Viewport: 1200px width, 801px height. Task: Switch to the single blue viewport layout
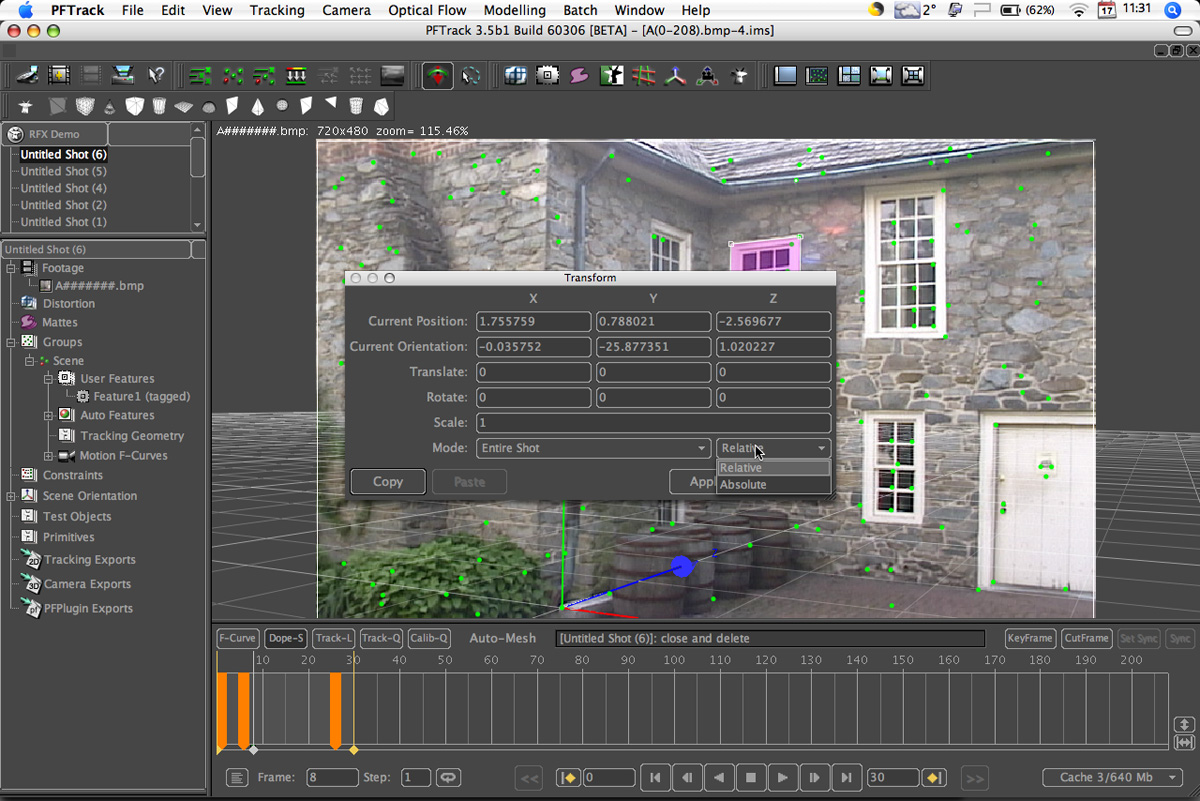[785, 75]
